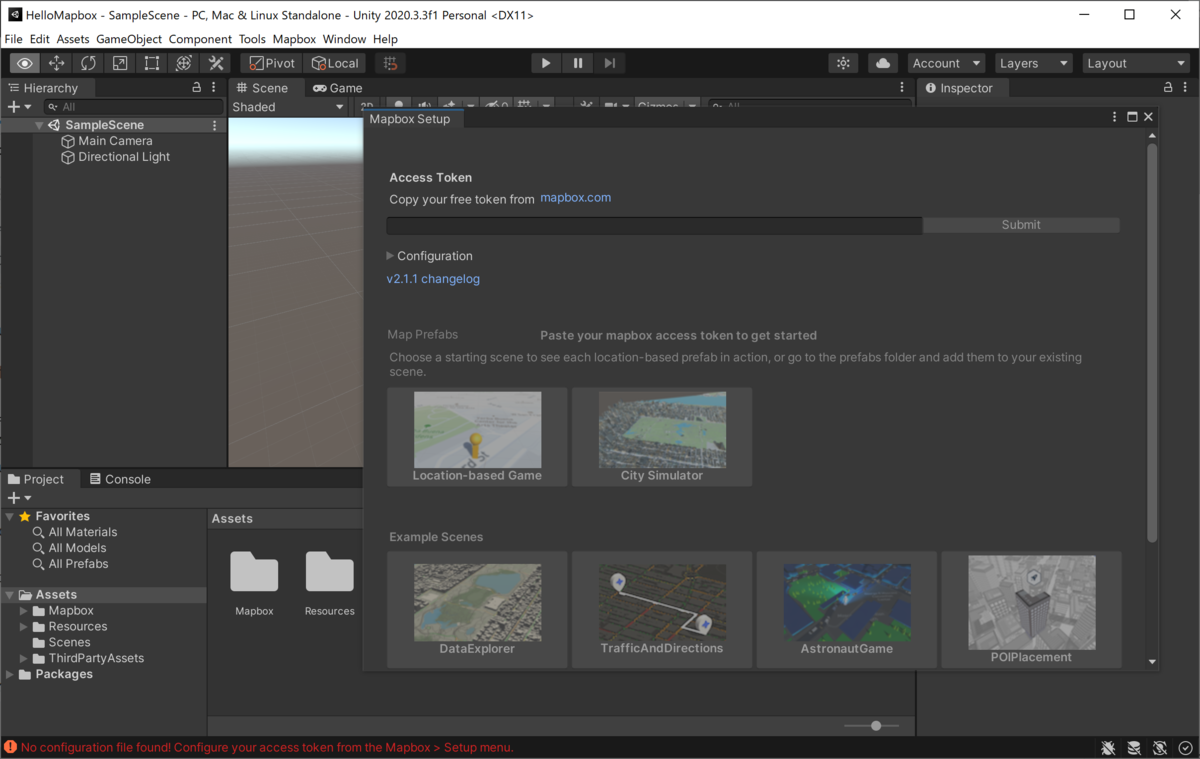Toggle the Hierarchy panel lock icon
Viewport: 1200px width, 759px height.
(x=196, y=88)
